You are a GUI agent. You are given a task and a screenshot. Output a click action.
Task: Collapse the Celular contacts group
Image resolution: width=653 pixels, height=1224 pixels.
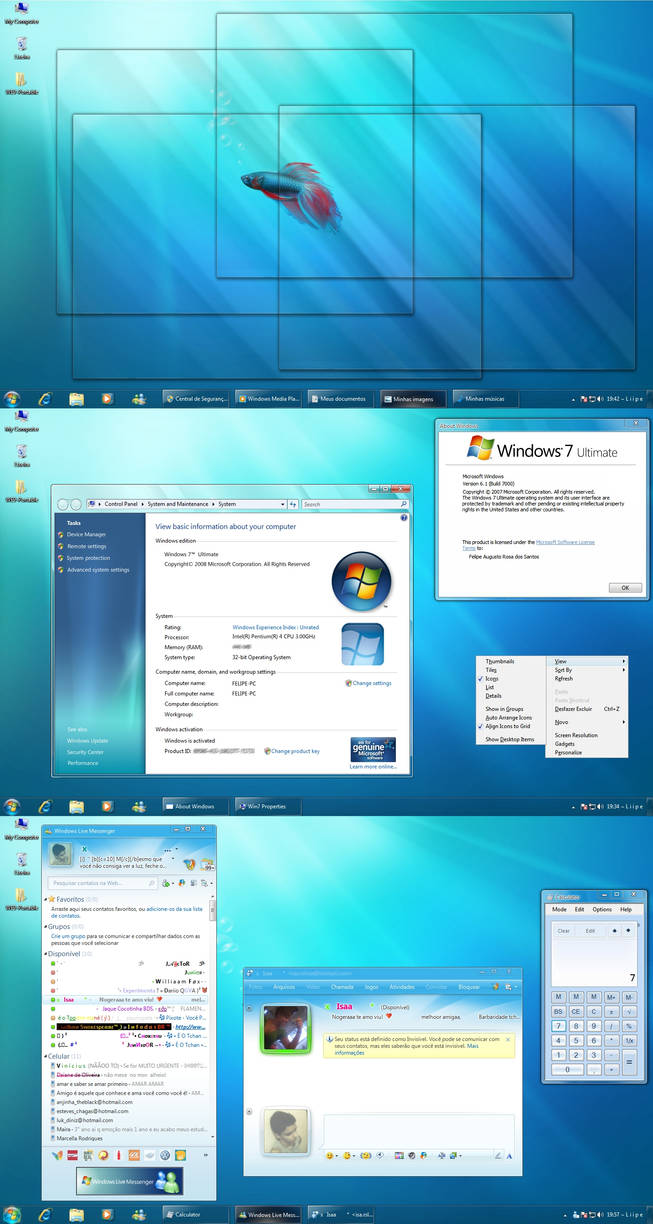coord(46,1056)
